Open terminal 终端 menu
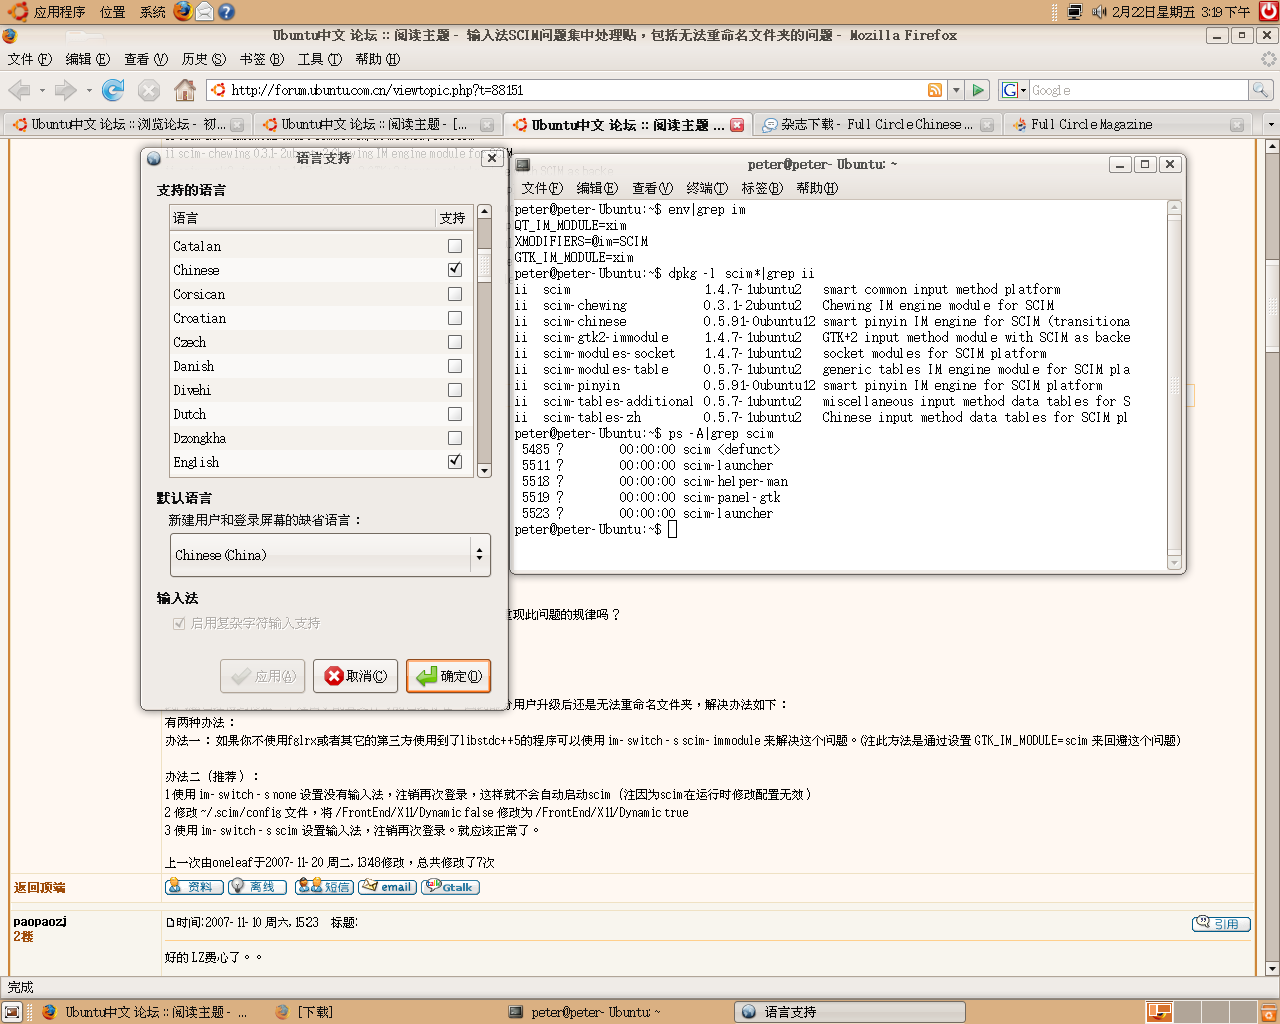 (707, 188)
